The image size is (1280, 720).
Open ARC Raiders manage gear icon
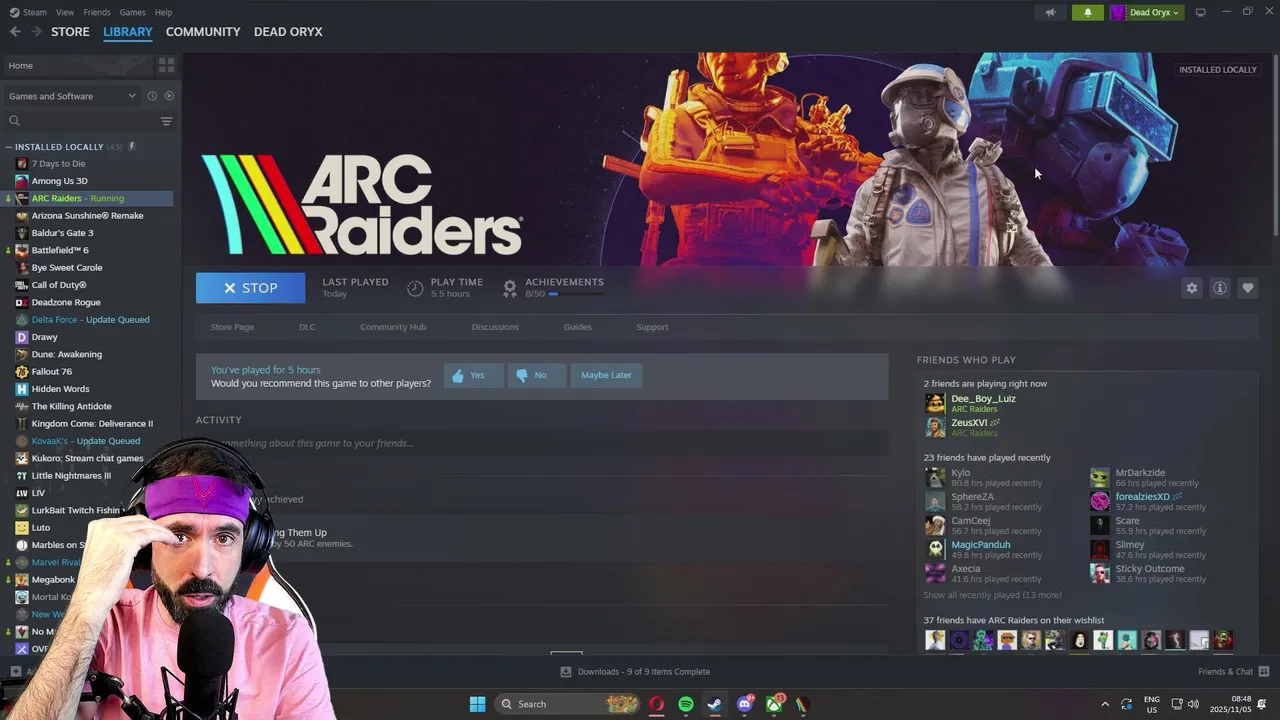click(1192, 288)
